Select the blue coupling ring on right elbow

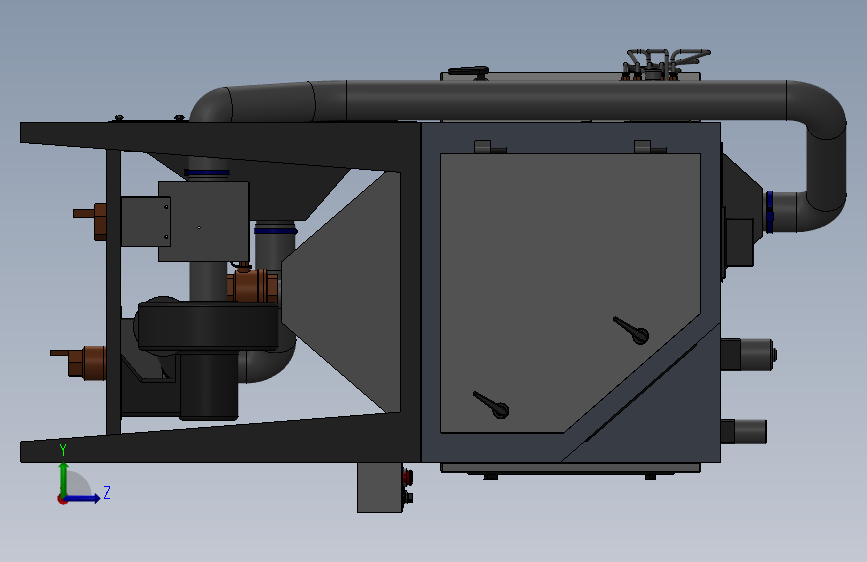coord(769,212)
